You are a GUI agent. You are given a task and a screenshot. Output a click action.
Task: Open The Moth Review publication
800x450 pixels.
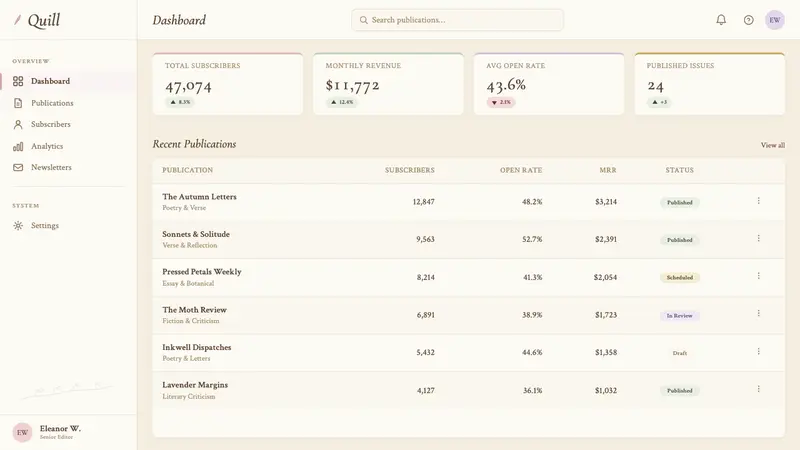[194, 310]
